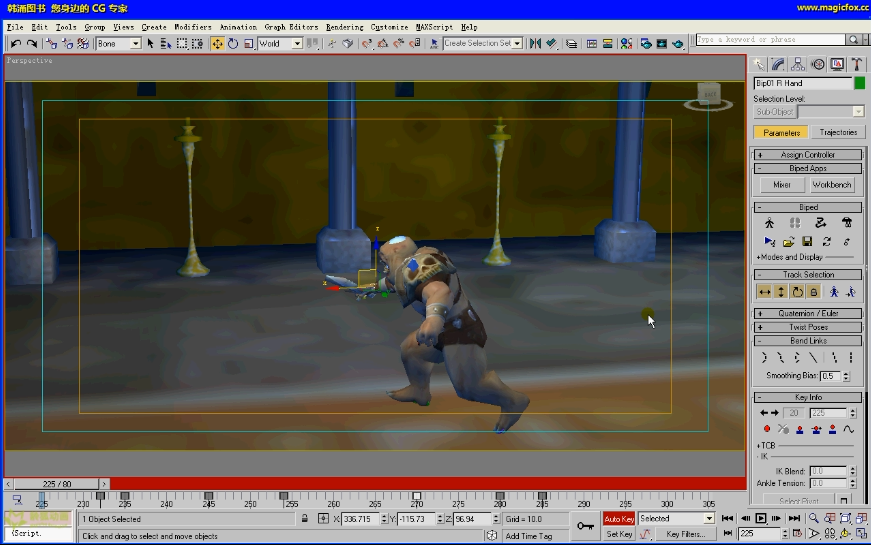Screen dimensions: 871x545
Task: Choose the Select and Scale tool
Action: [248, 43]
